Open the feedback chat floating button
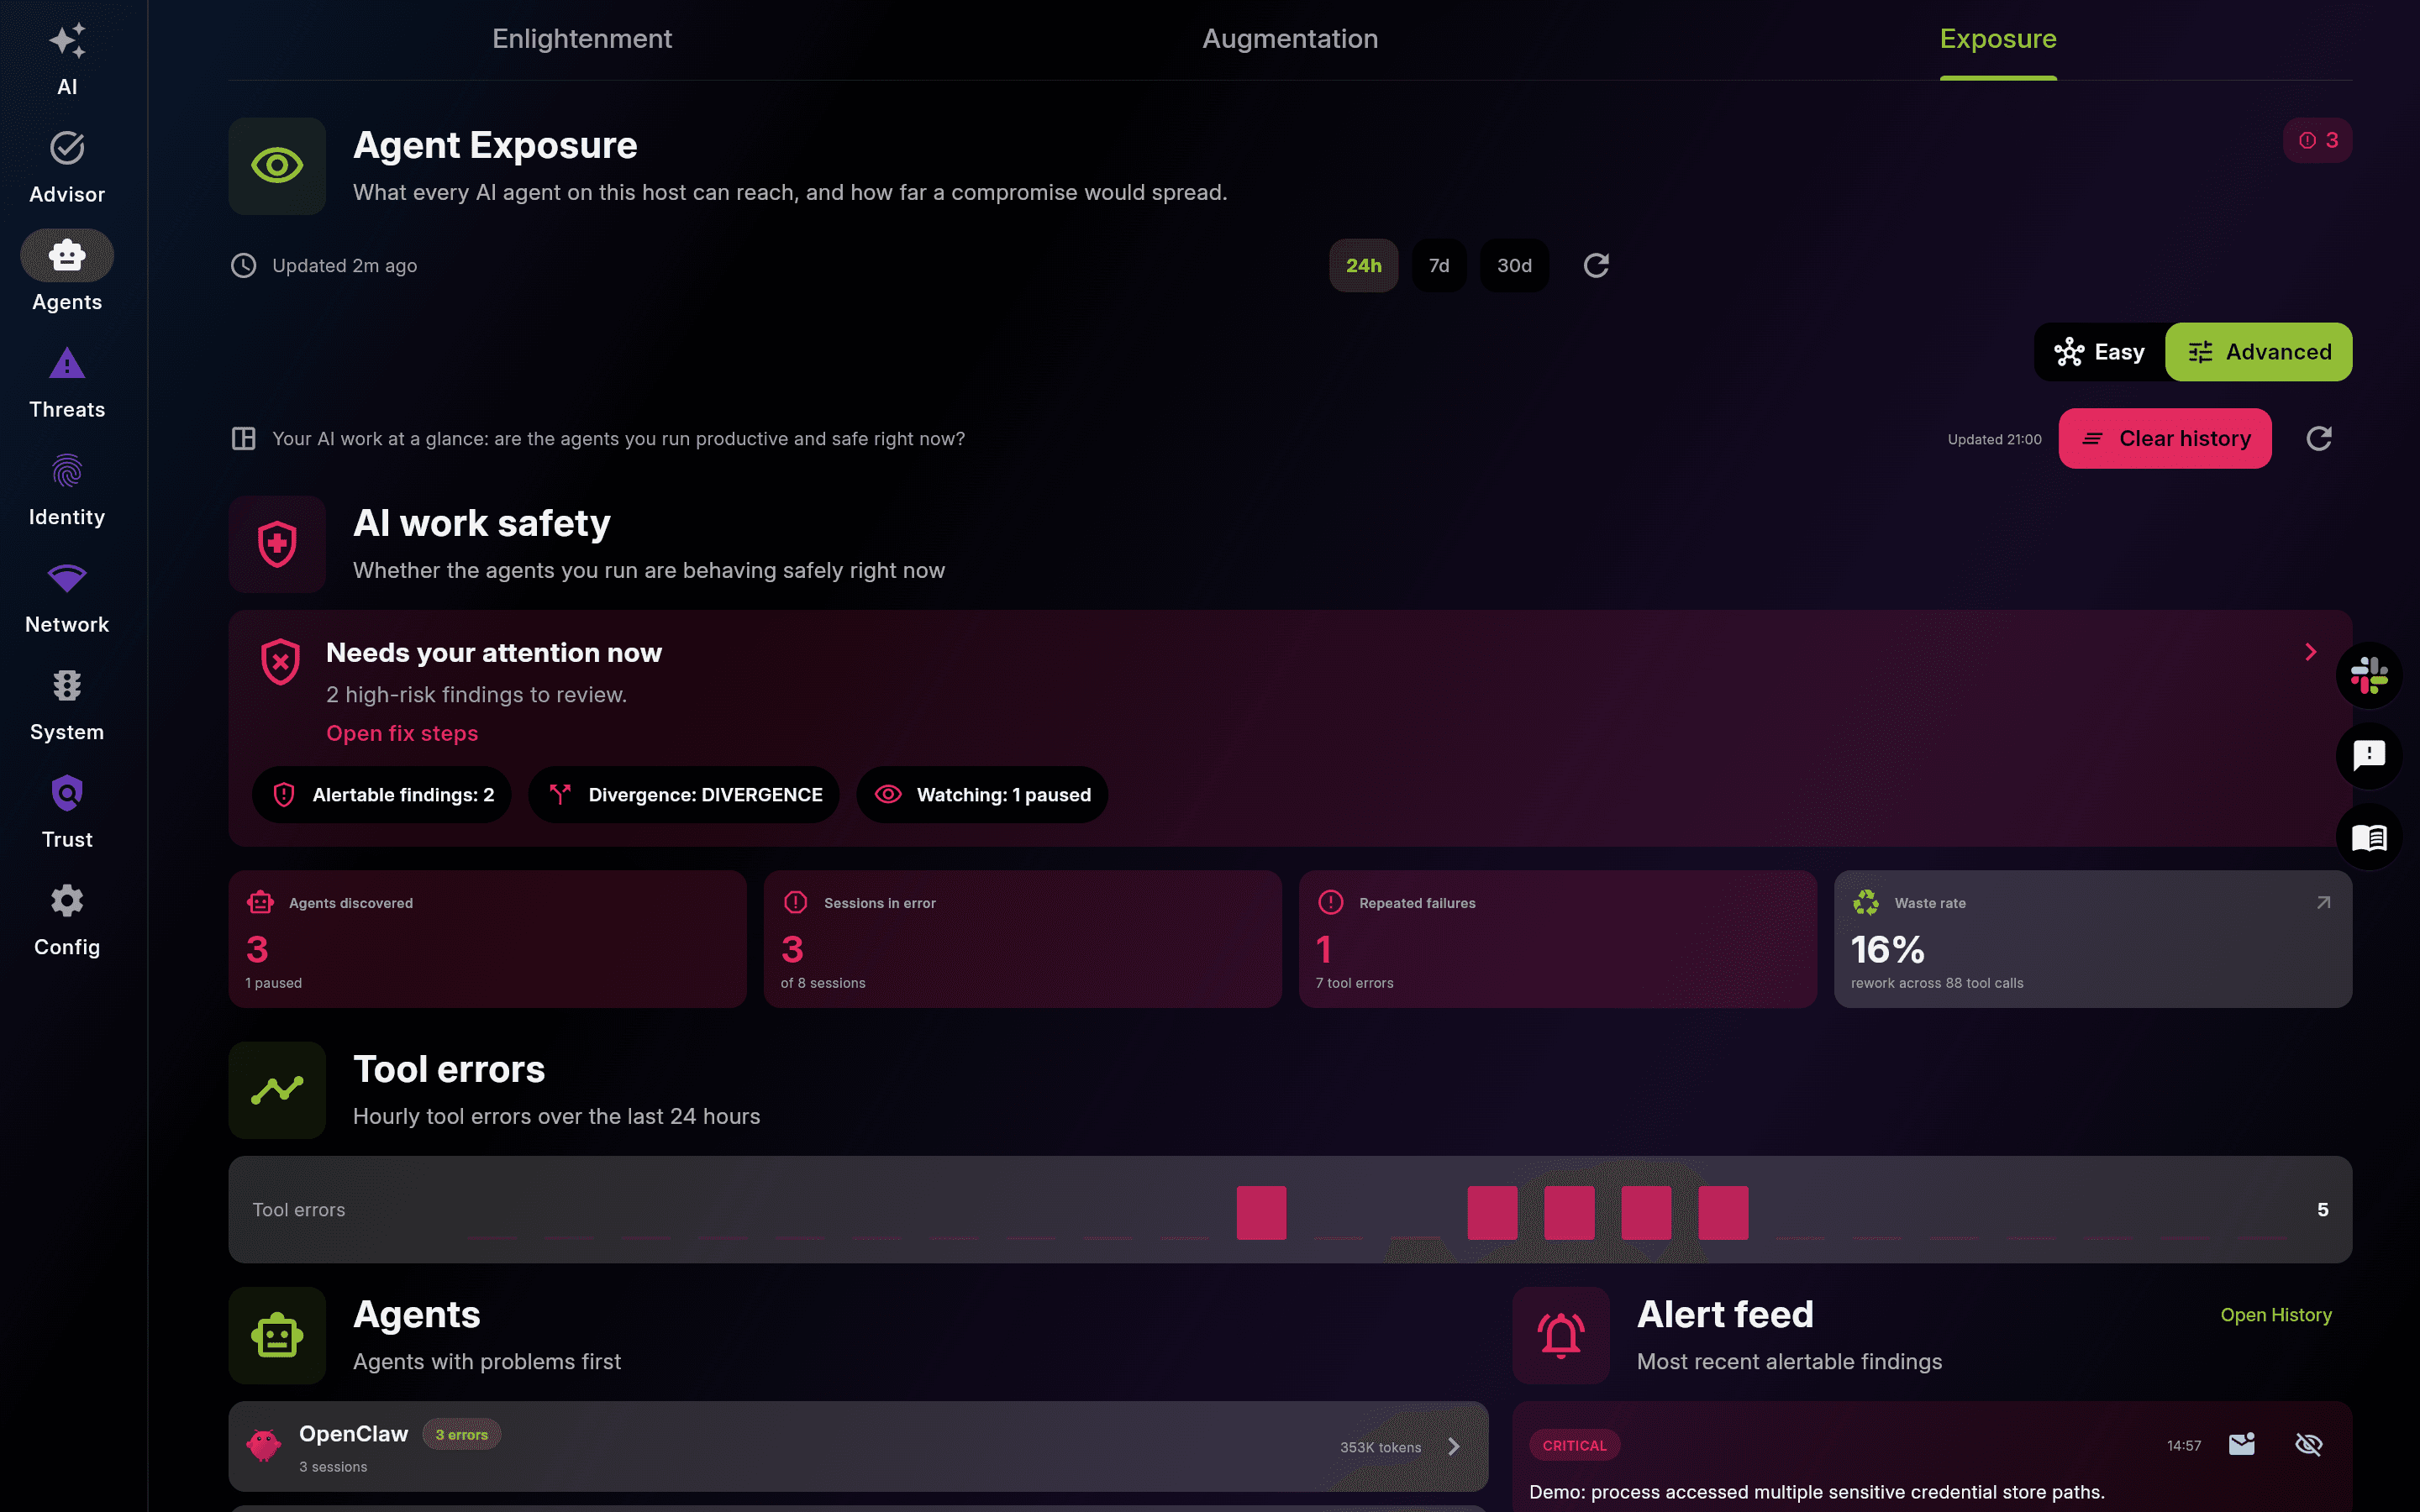Image resolution: width=2420 pixels, height=1512 pixels. [x=2369, y=756]
